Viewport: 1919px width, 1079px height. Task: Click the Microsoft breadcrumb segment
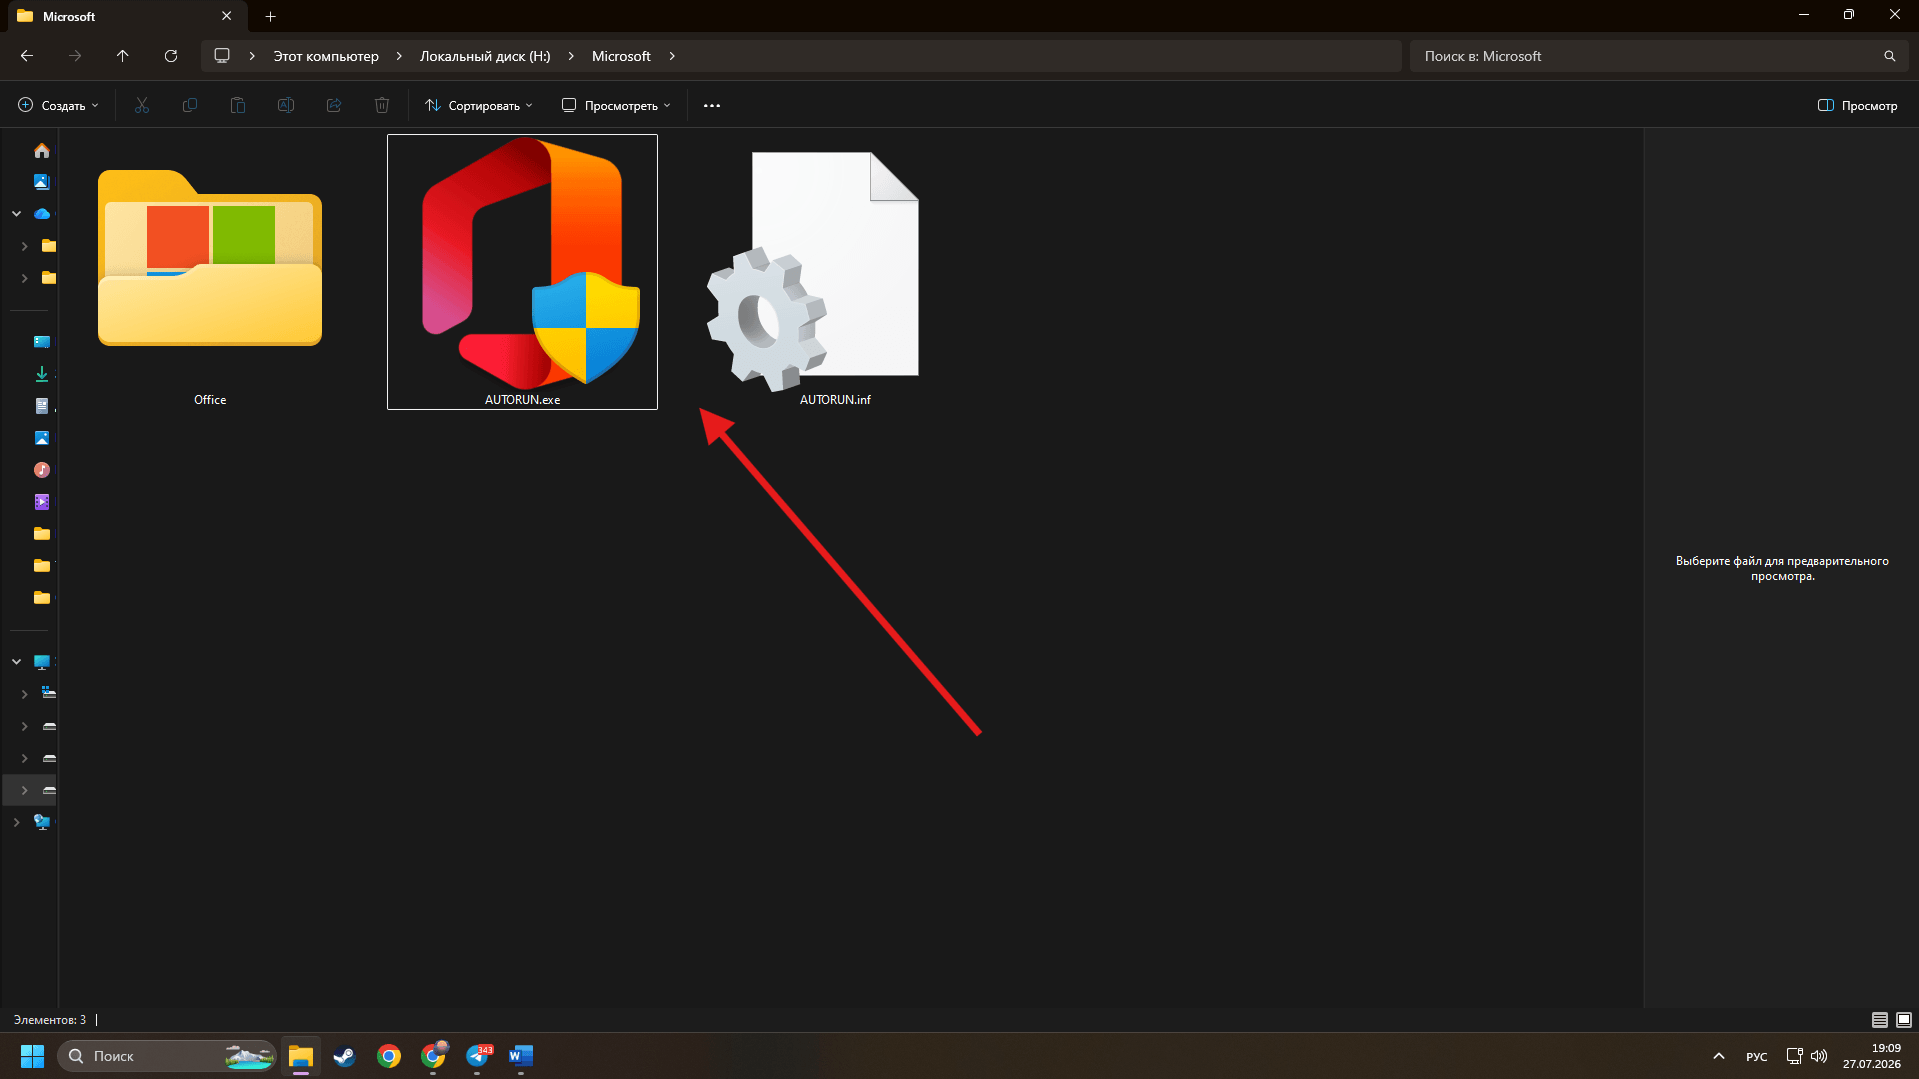(x=621, y=56)
